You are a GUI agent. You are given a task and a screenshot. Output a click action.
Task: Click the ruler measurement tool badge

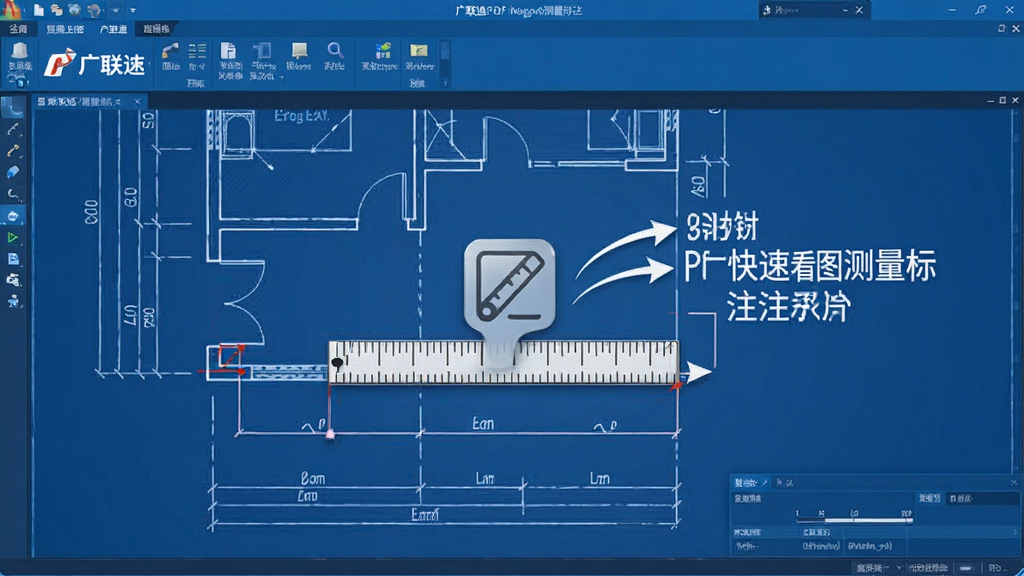(x=509, y=285)
